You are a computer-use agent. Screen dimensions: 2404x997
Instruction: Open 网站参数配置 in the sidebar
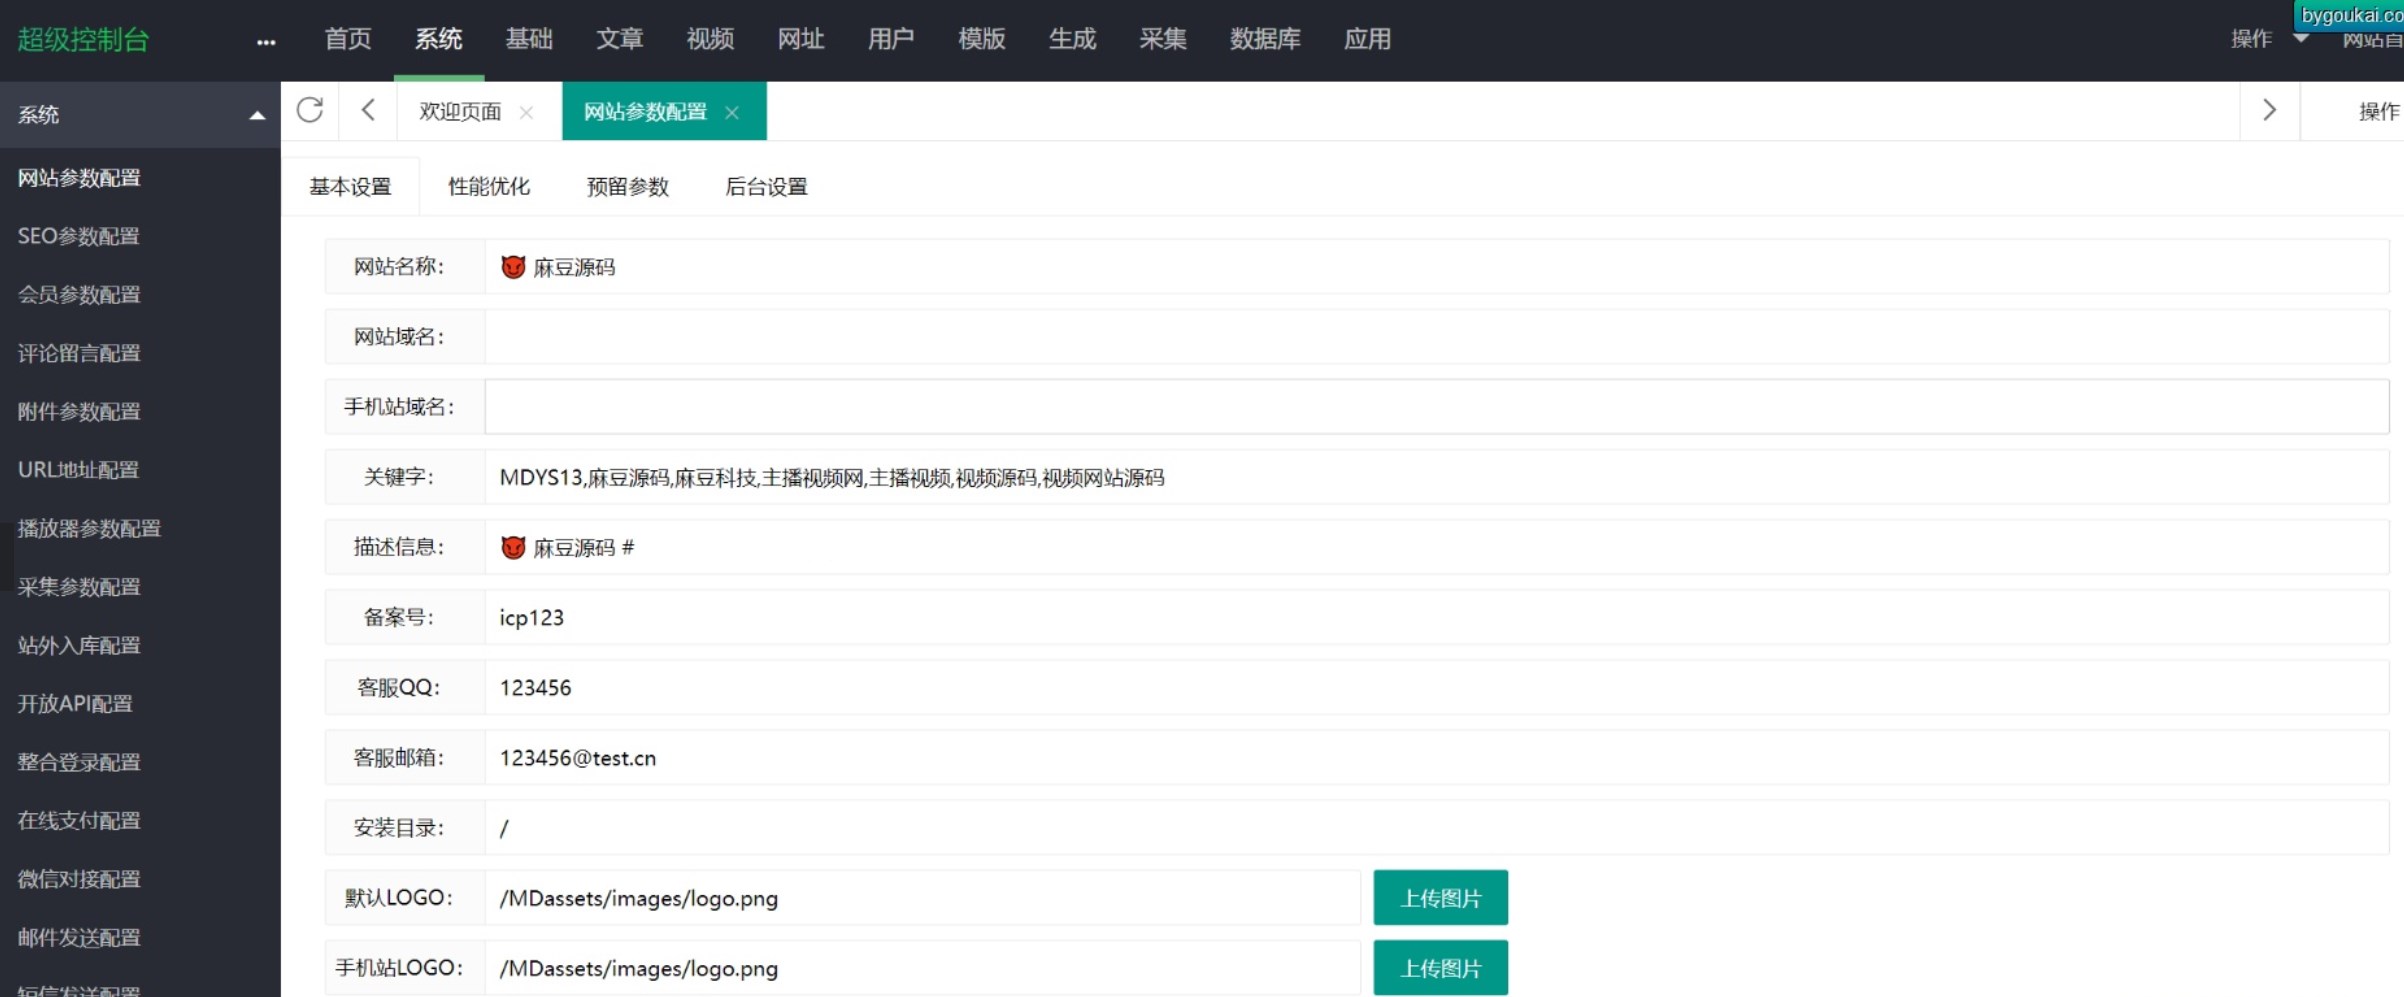[79, 178]
